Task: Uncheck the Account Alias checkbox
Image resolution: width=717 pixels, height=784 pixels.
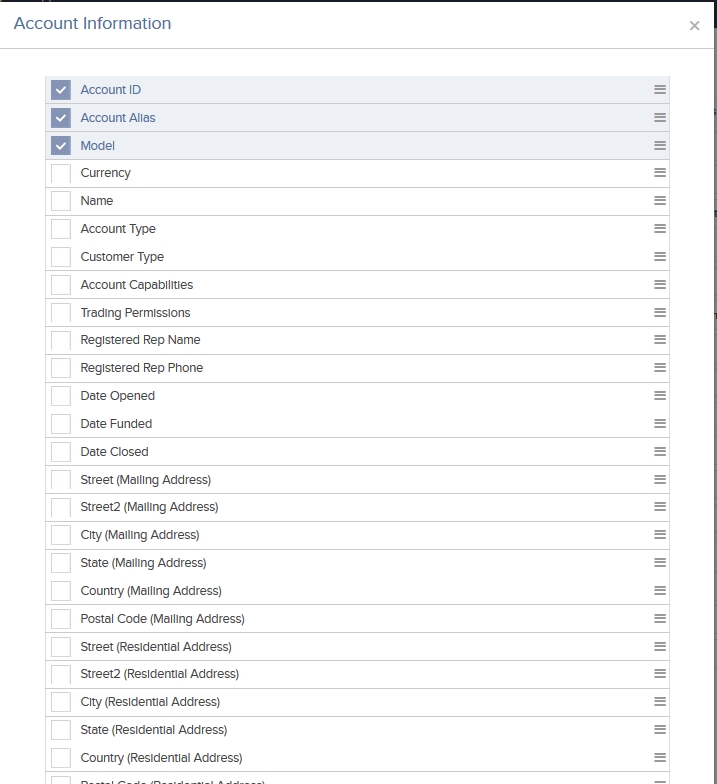Action: [x=61, y=118]
